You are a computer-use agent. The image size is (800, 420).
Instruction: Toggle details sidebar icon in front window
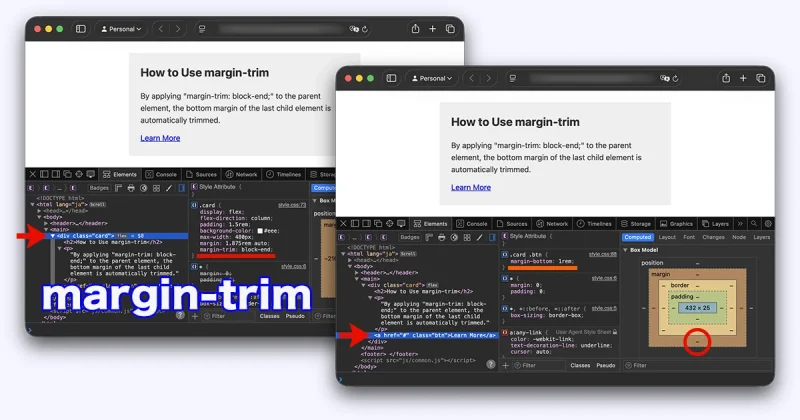pos(492,237)
